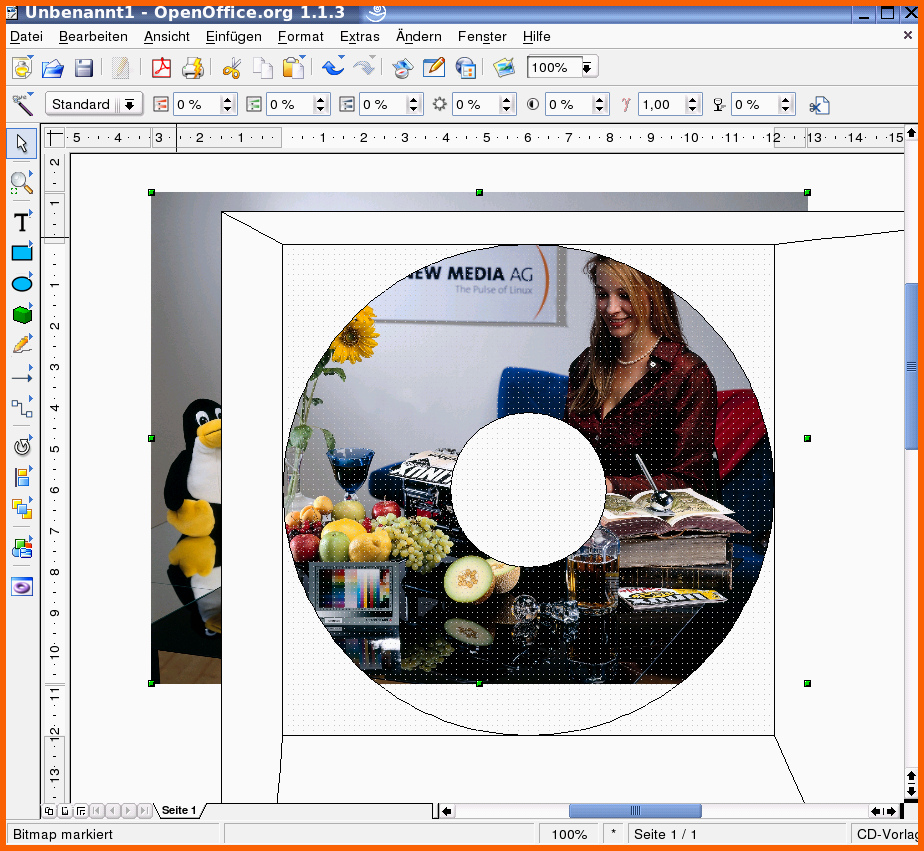
Task: Decrease the contrast value by one step
Action: click(600, 110)
